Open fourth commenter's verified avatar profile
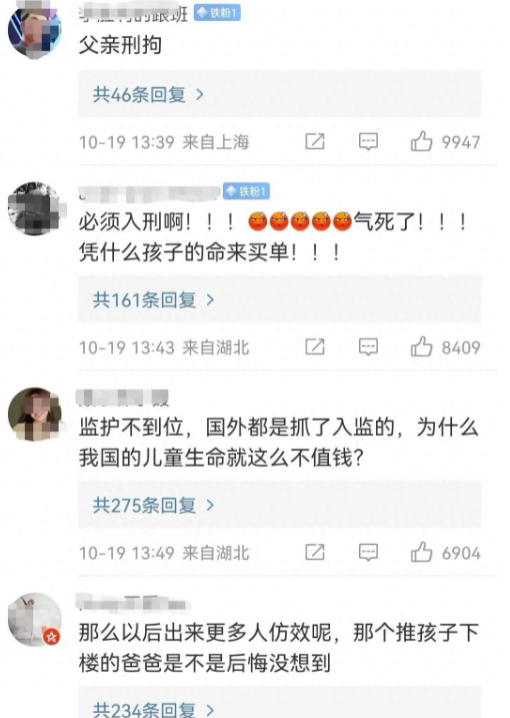The height and width of the screenshot is (718, 510). [x=35, y=619]
